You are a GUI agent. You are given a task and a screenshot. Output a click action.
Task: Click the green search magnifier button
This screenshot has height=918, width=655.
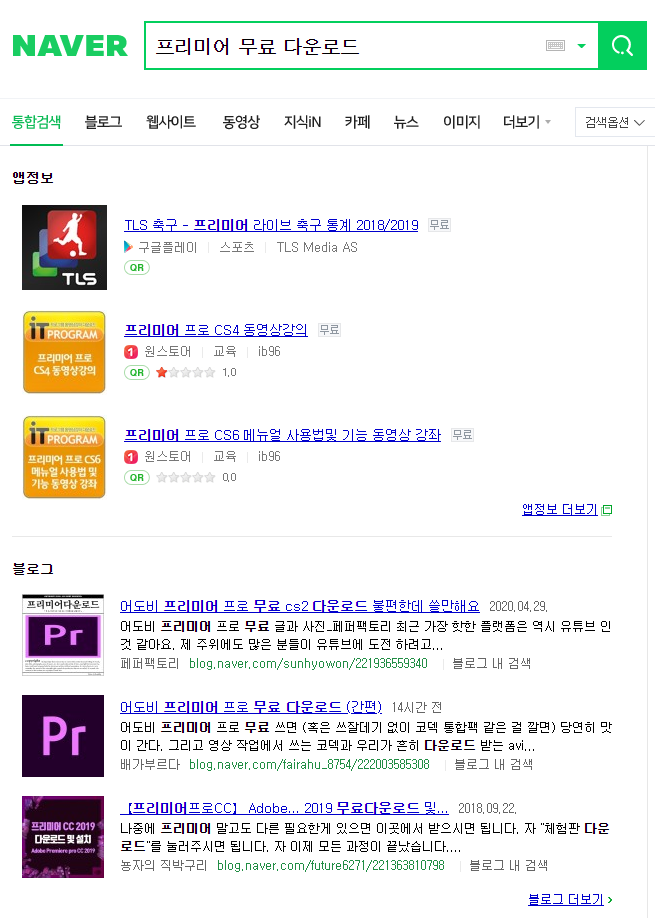(x=622, y=46)
